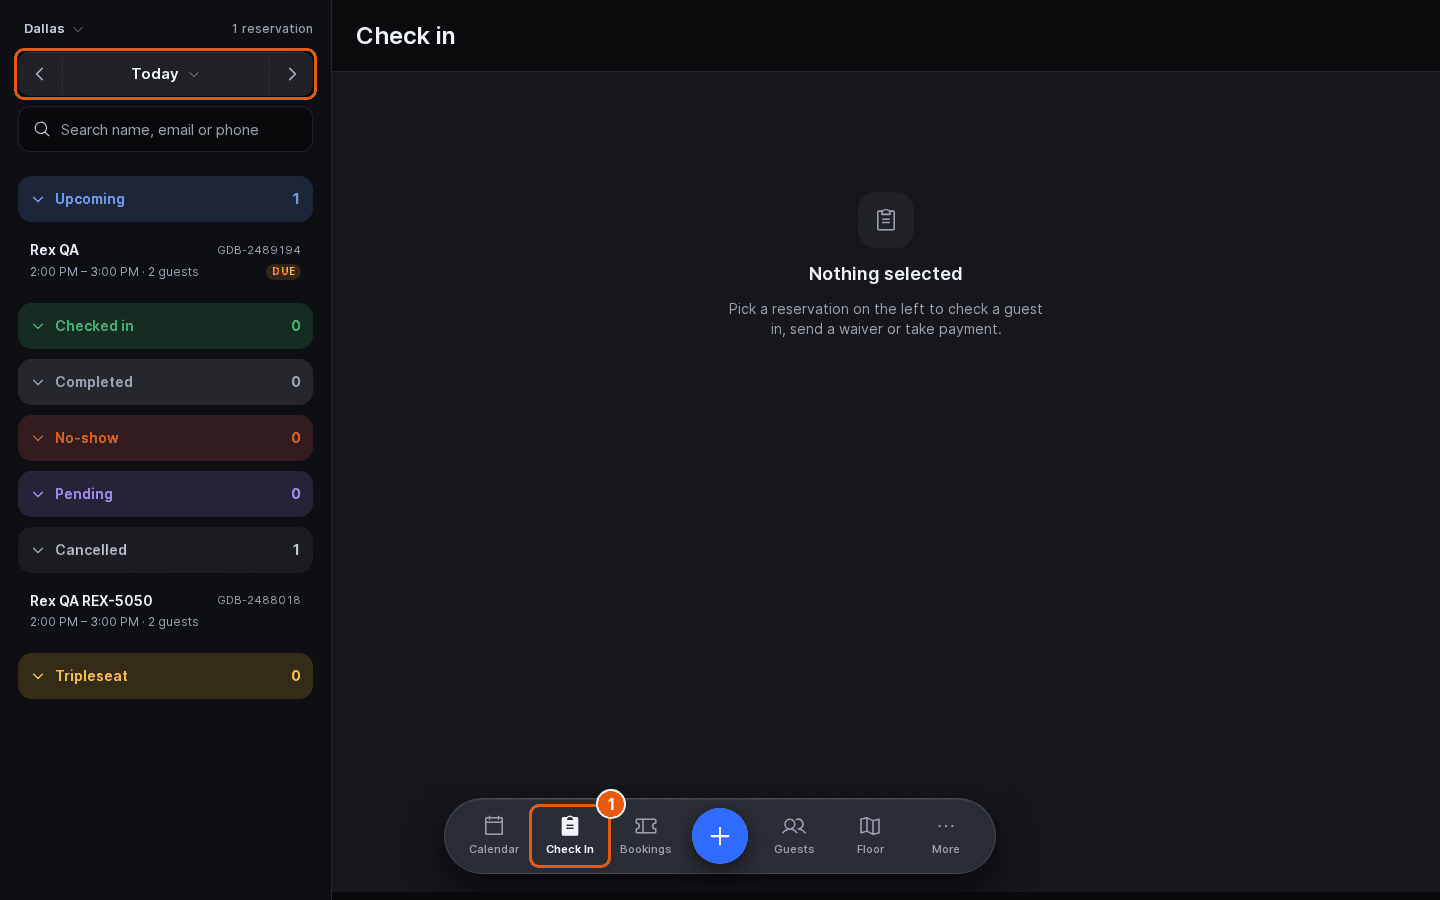
Task: Open the Today date dropdown
Action: pos(165,74)
